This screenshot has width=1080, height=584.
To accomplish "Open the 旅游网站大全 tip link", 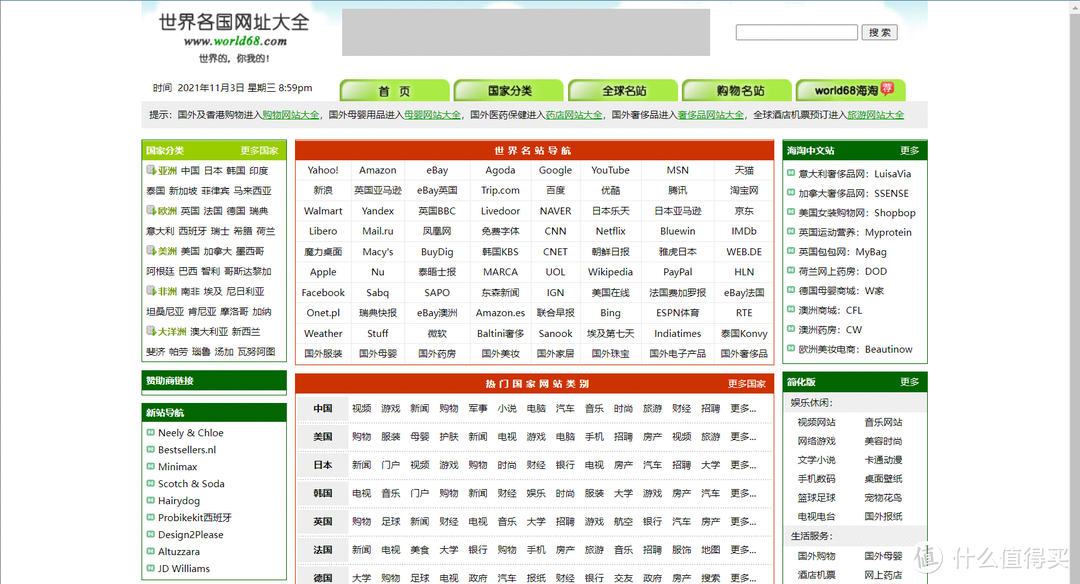I will pyautogui.click(x=875, y=115).
